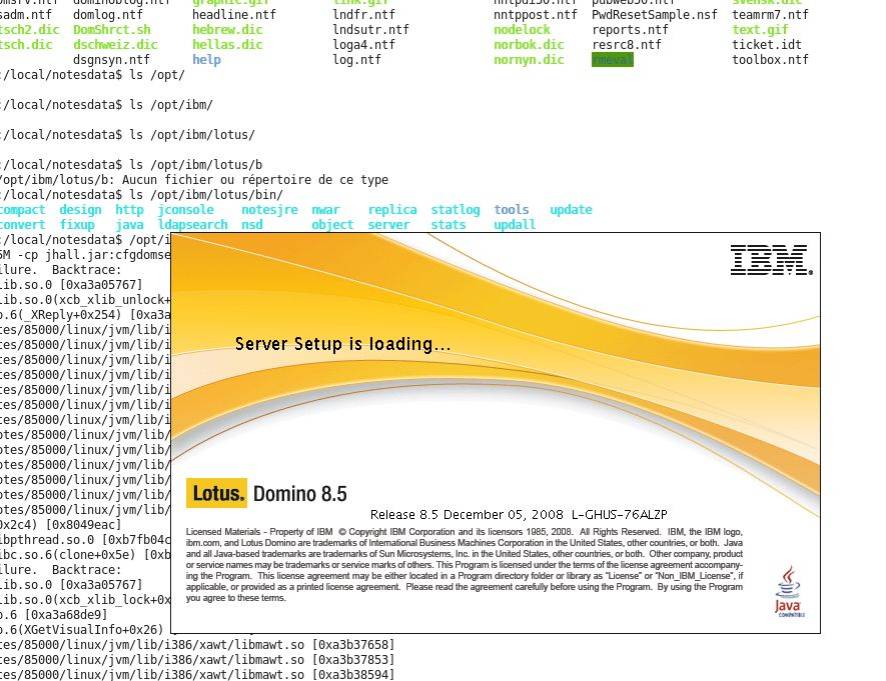Image resolution: width=886 pixels, height=681 pixels.
Task: Click the 'PwdResetSample.nsf' filename
Action: tap(654, 15)
